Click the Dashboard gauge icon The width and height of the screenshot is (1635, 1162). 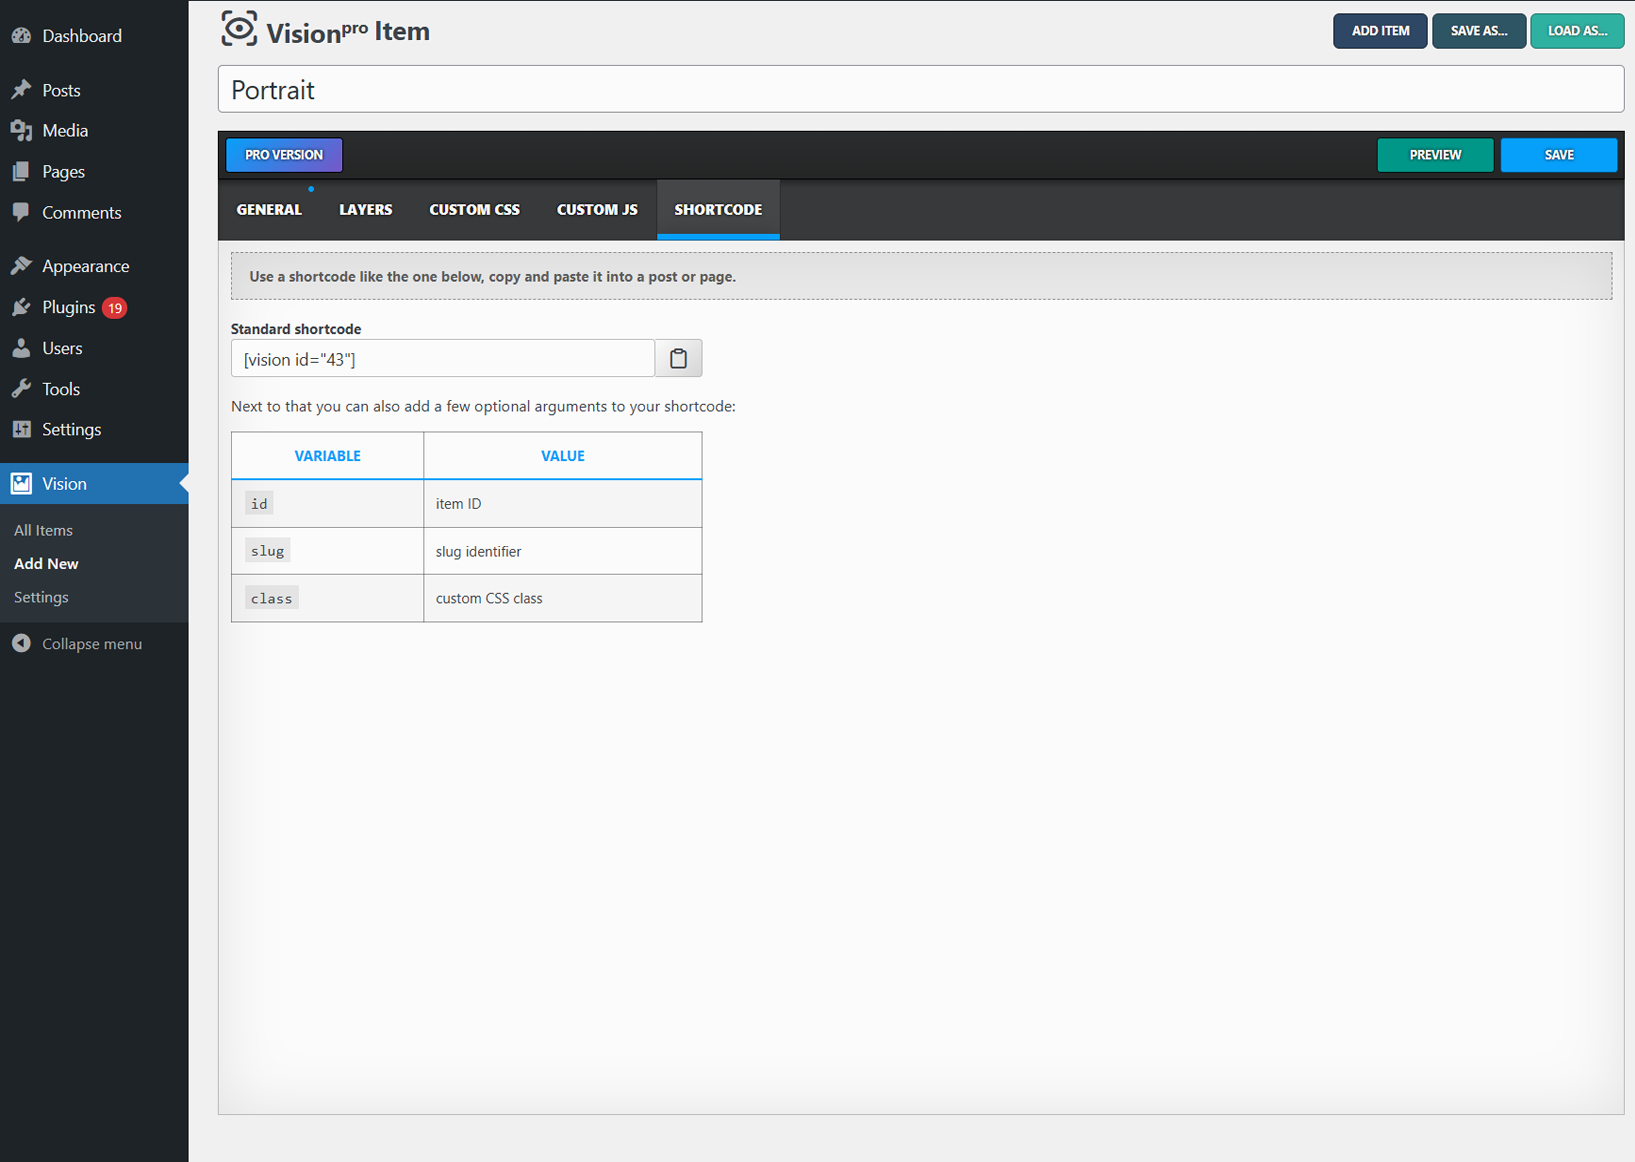21,36
